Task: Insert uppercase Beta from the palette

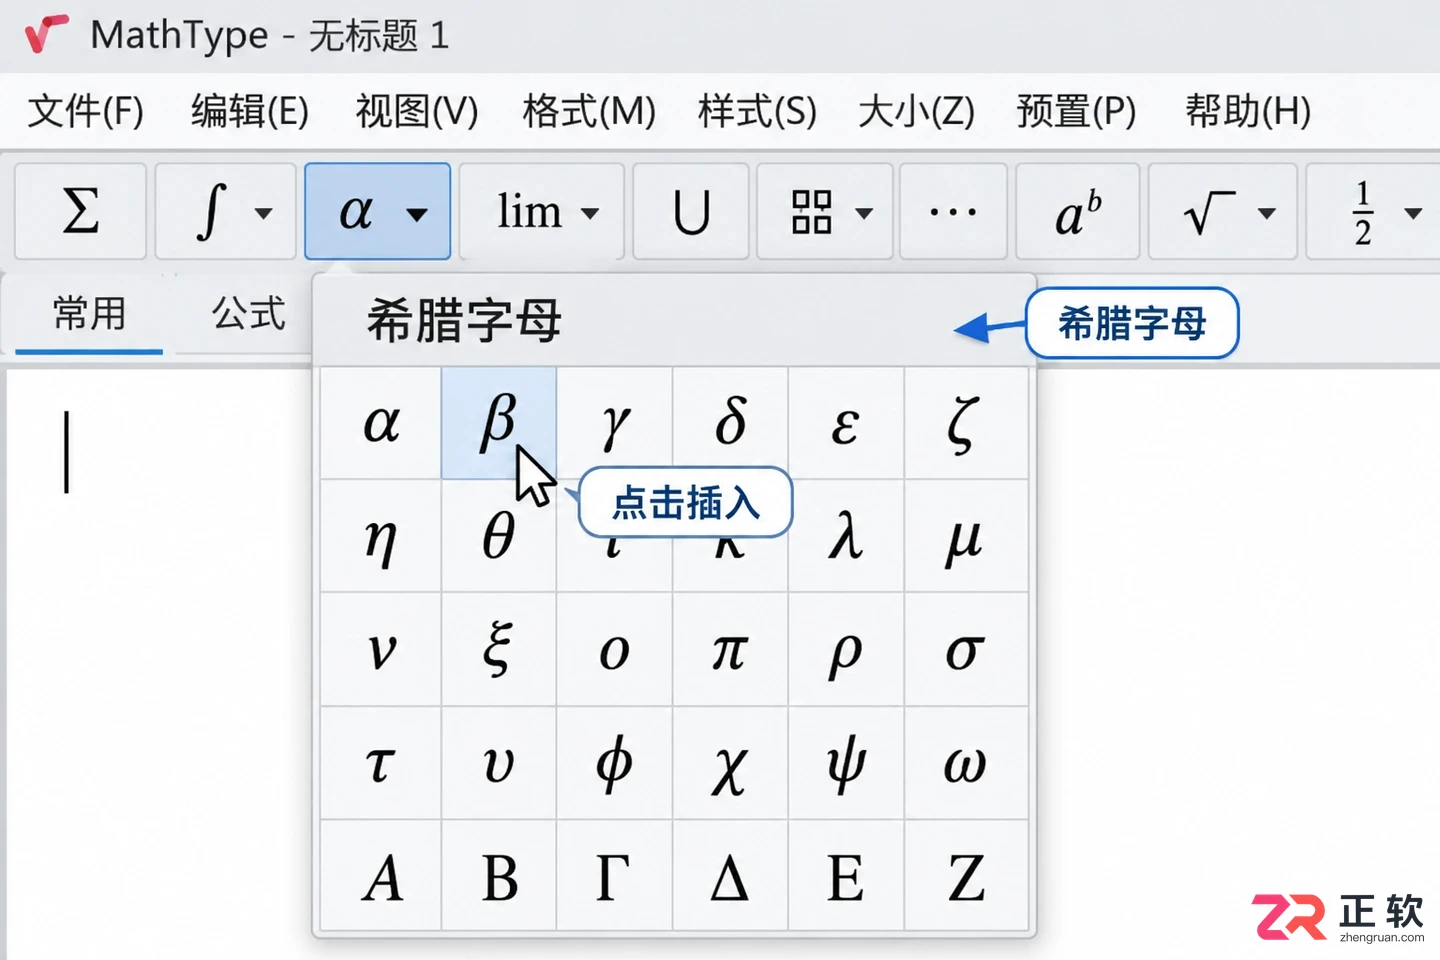Action: [499, 876]
